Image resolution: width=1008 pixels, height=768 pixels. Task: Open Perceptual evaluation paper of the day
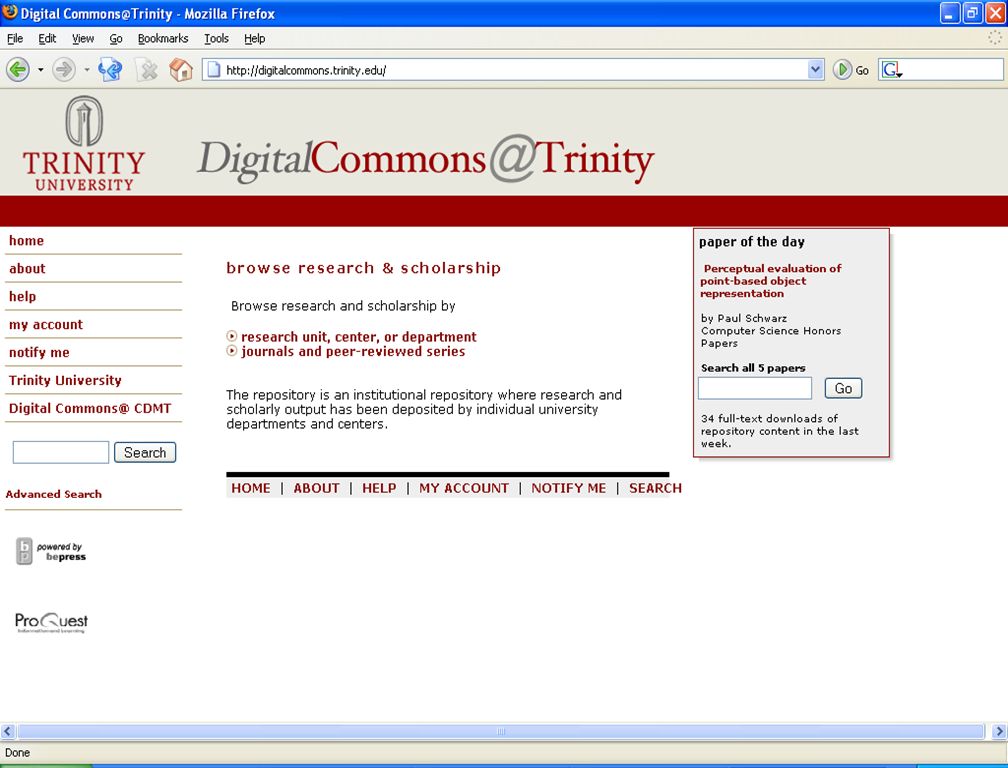click(771, 281)
